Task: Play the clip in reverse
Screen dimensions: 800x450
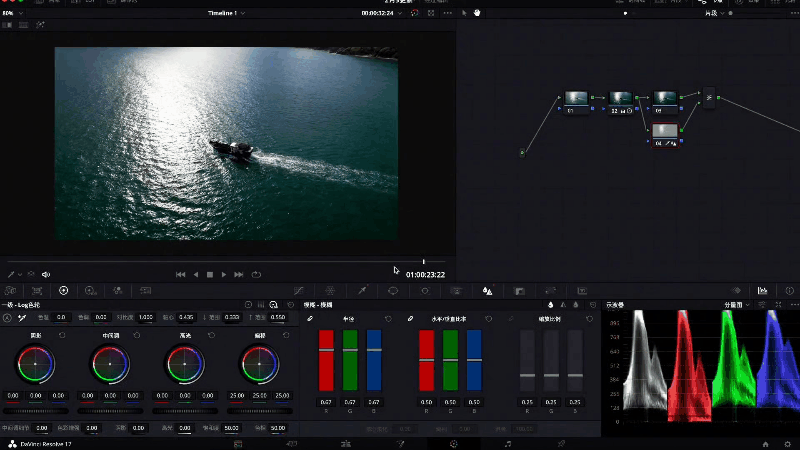Action: click(x=196, y=274)
